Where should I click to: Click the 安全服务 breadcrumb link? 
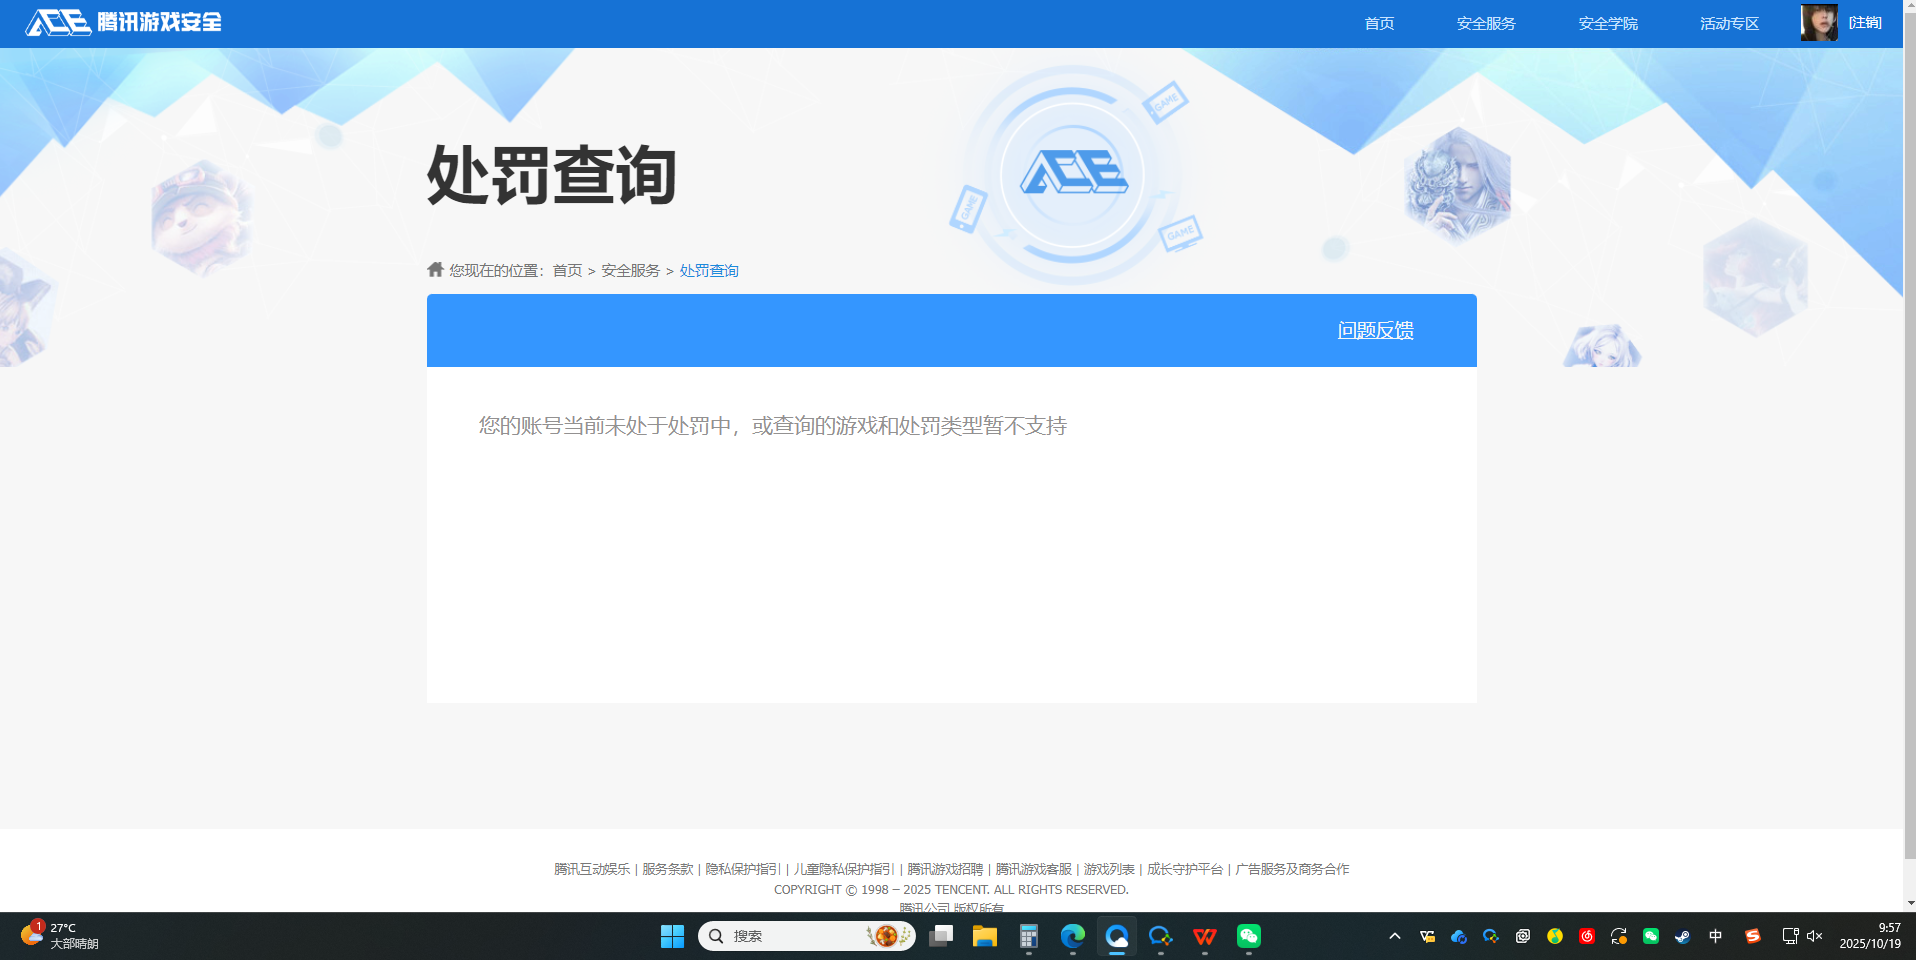coord(629,269)
